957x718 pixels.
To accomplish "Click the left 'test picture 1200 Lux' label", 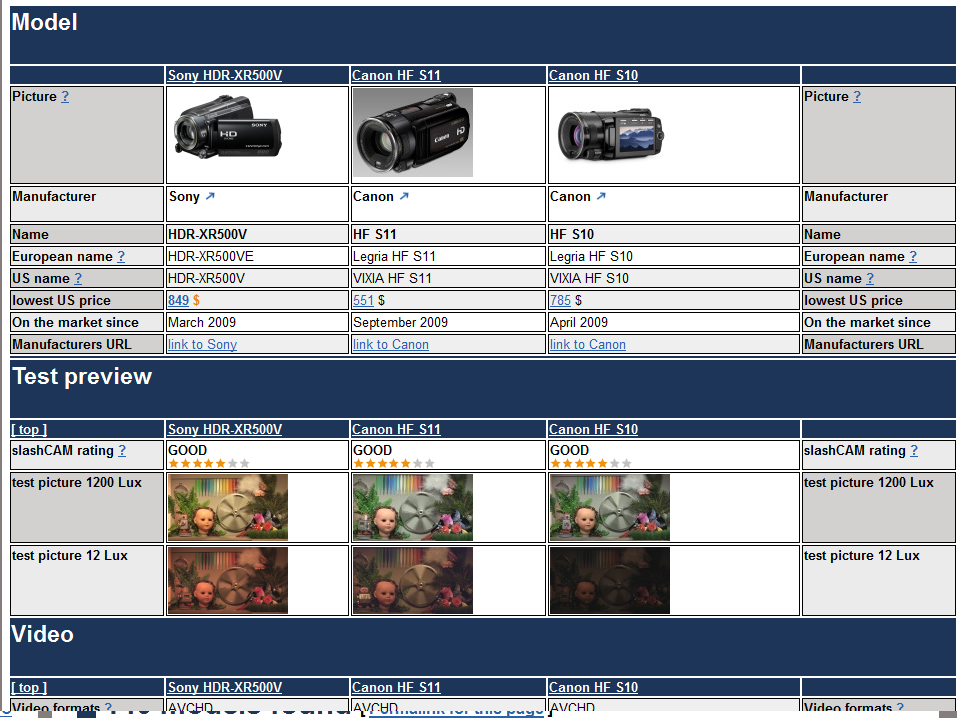I will pos(77,482).
